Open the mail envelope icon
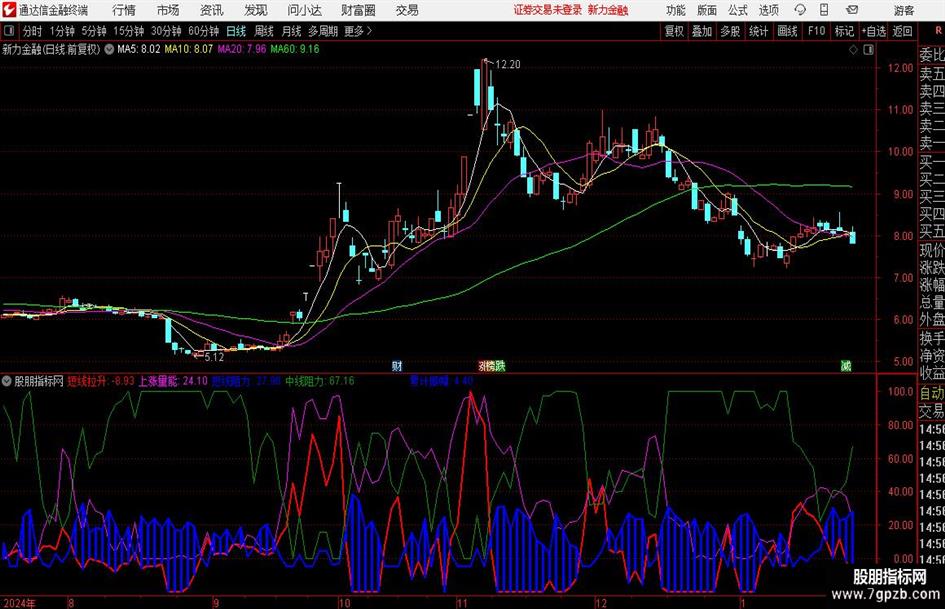 coord(852,10)
